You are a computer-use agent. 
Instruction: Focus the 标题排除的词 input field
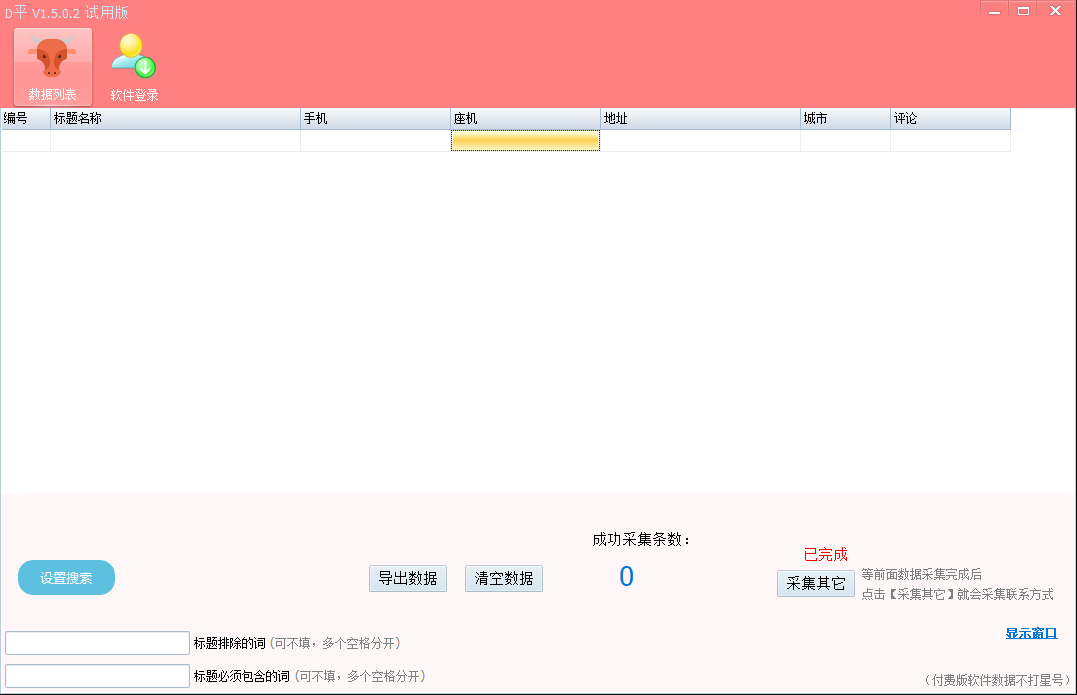pyautogui.click(x=97, y=643)
